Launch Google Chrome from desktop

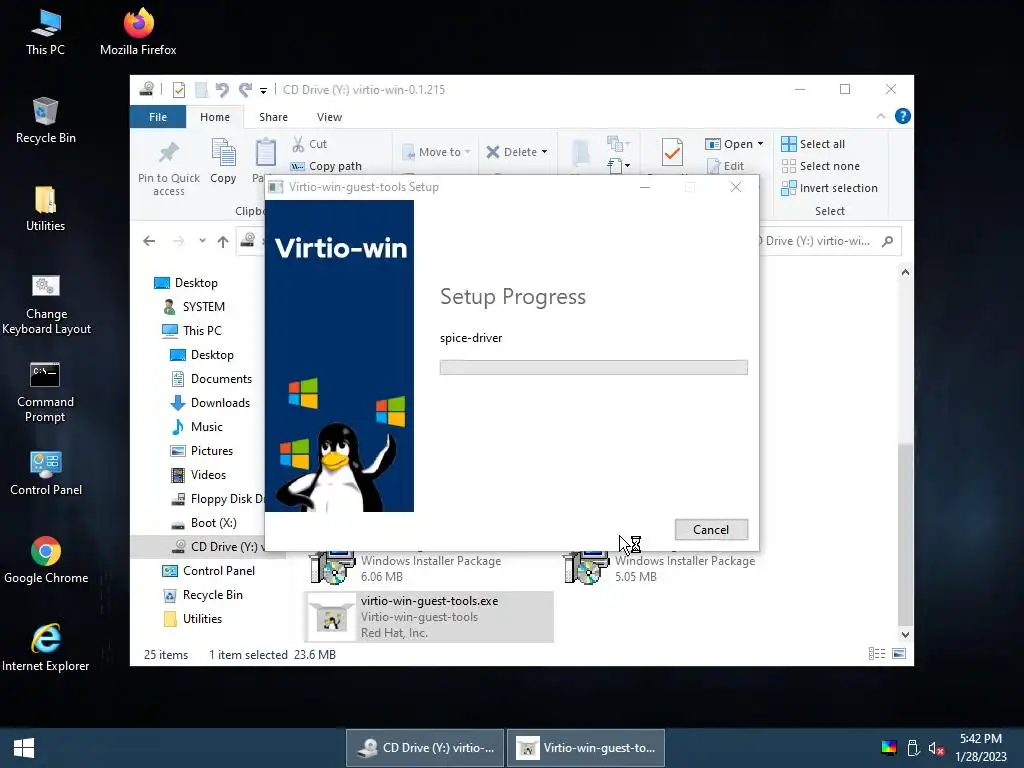point(46,560)
